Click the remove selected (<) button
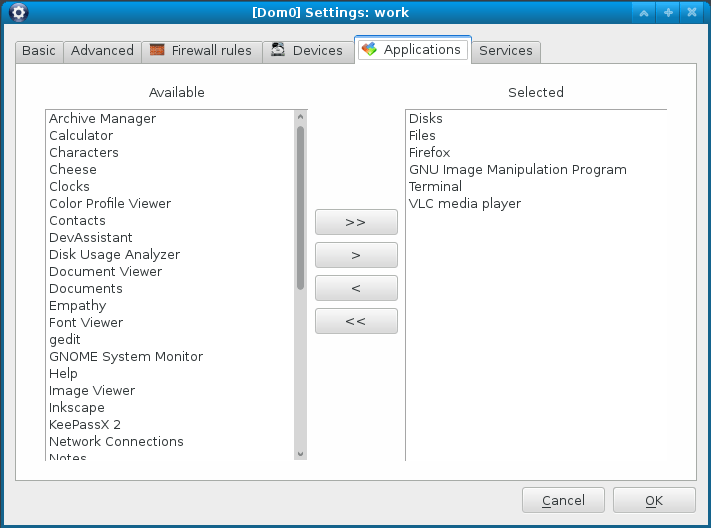This screenshot has width=711, height=528. 356,288
